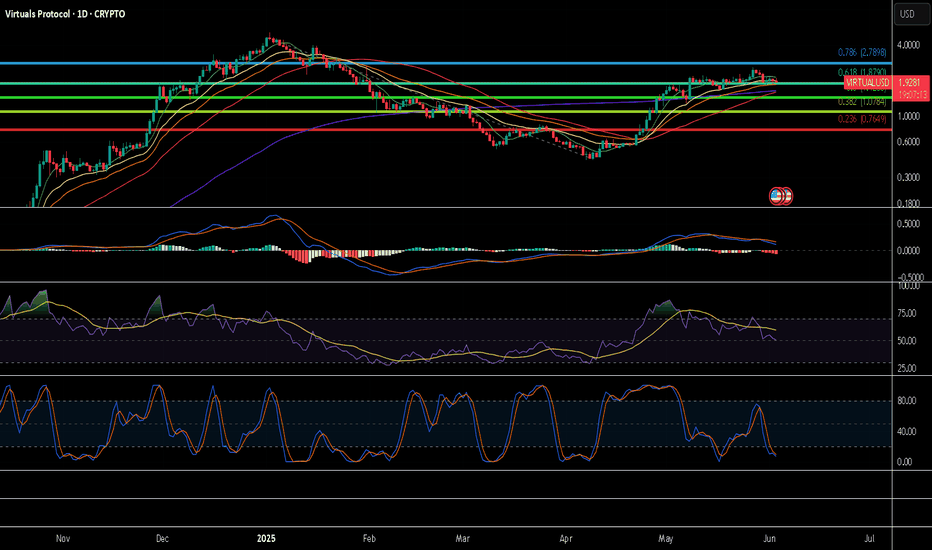Click the Jul label on time axis

[868, 539]
